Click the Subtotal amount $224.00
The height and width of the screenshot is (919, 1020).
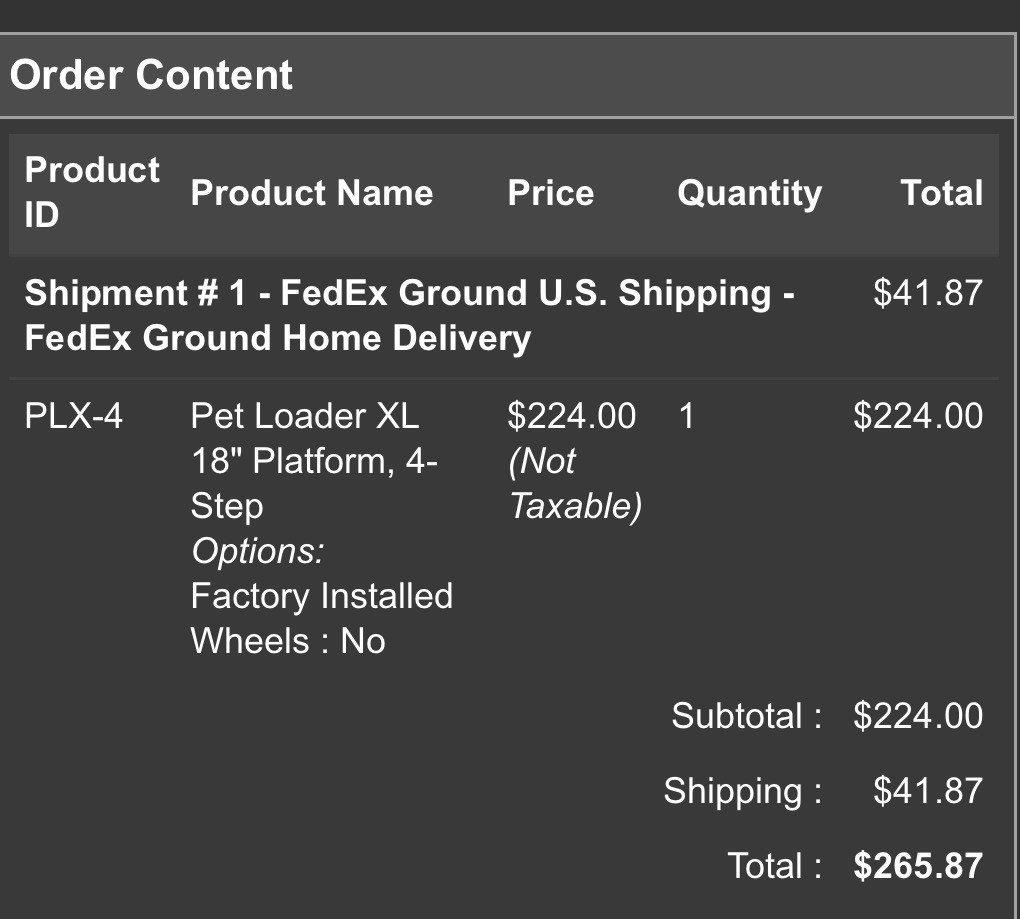tap(917, 716)
